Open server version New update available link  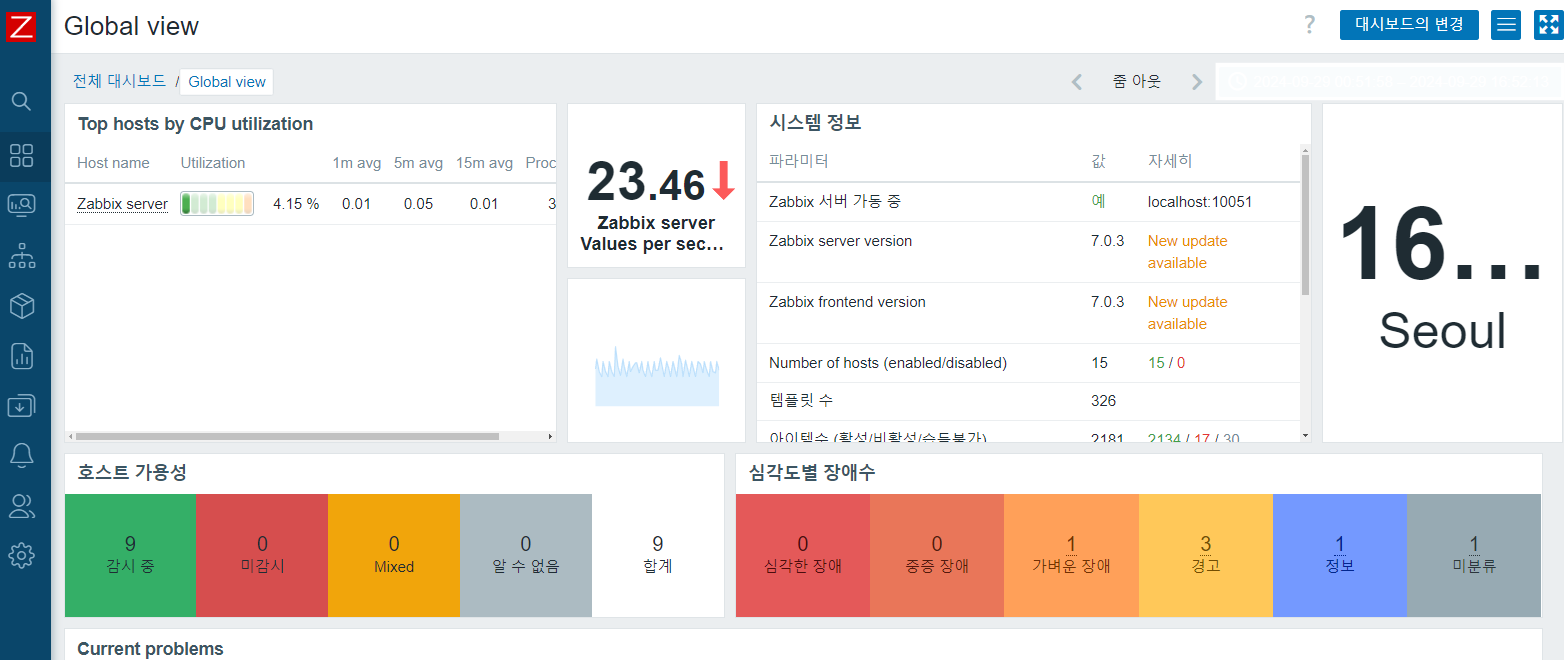click(1187, 252)
